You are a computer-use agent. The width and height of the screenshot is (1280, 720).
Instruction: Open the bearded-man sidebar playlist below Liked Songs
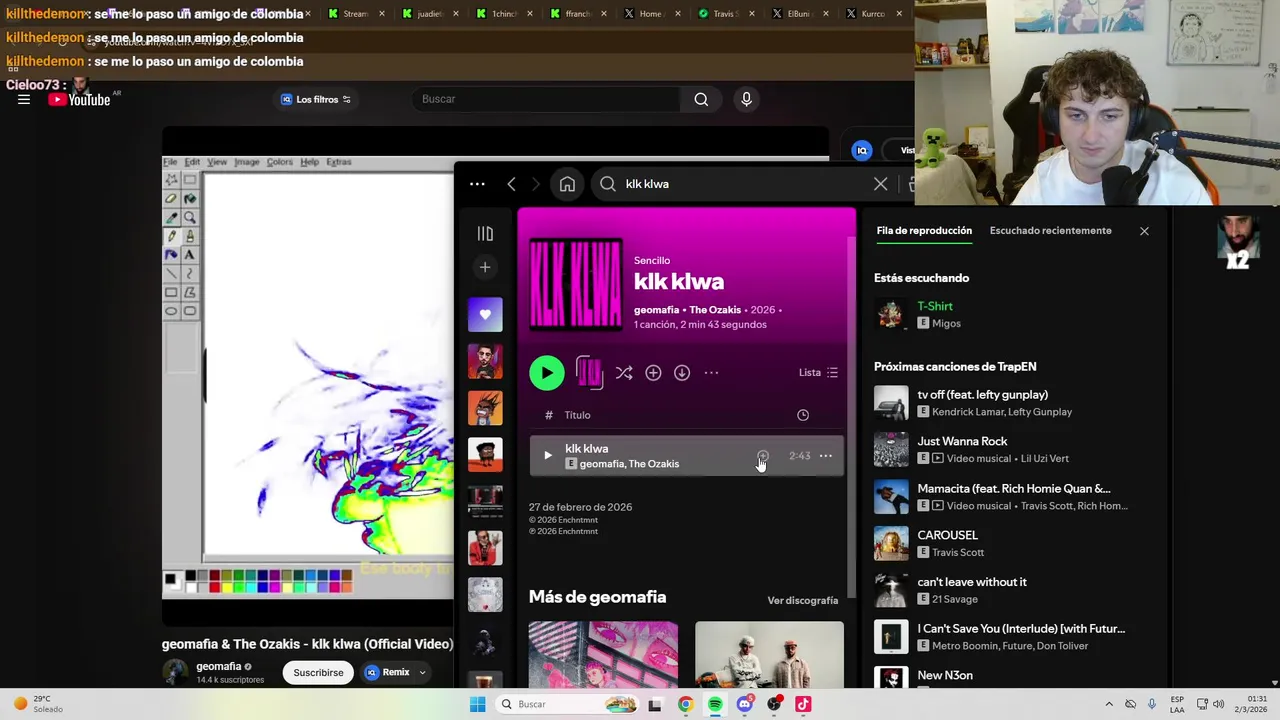485,361
